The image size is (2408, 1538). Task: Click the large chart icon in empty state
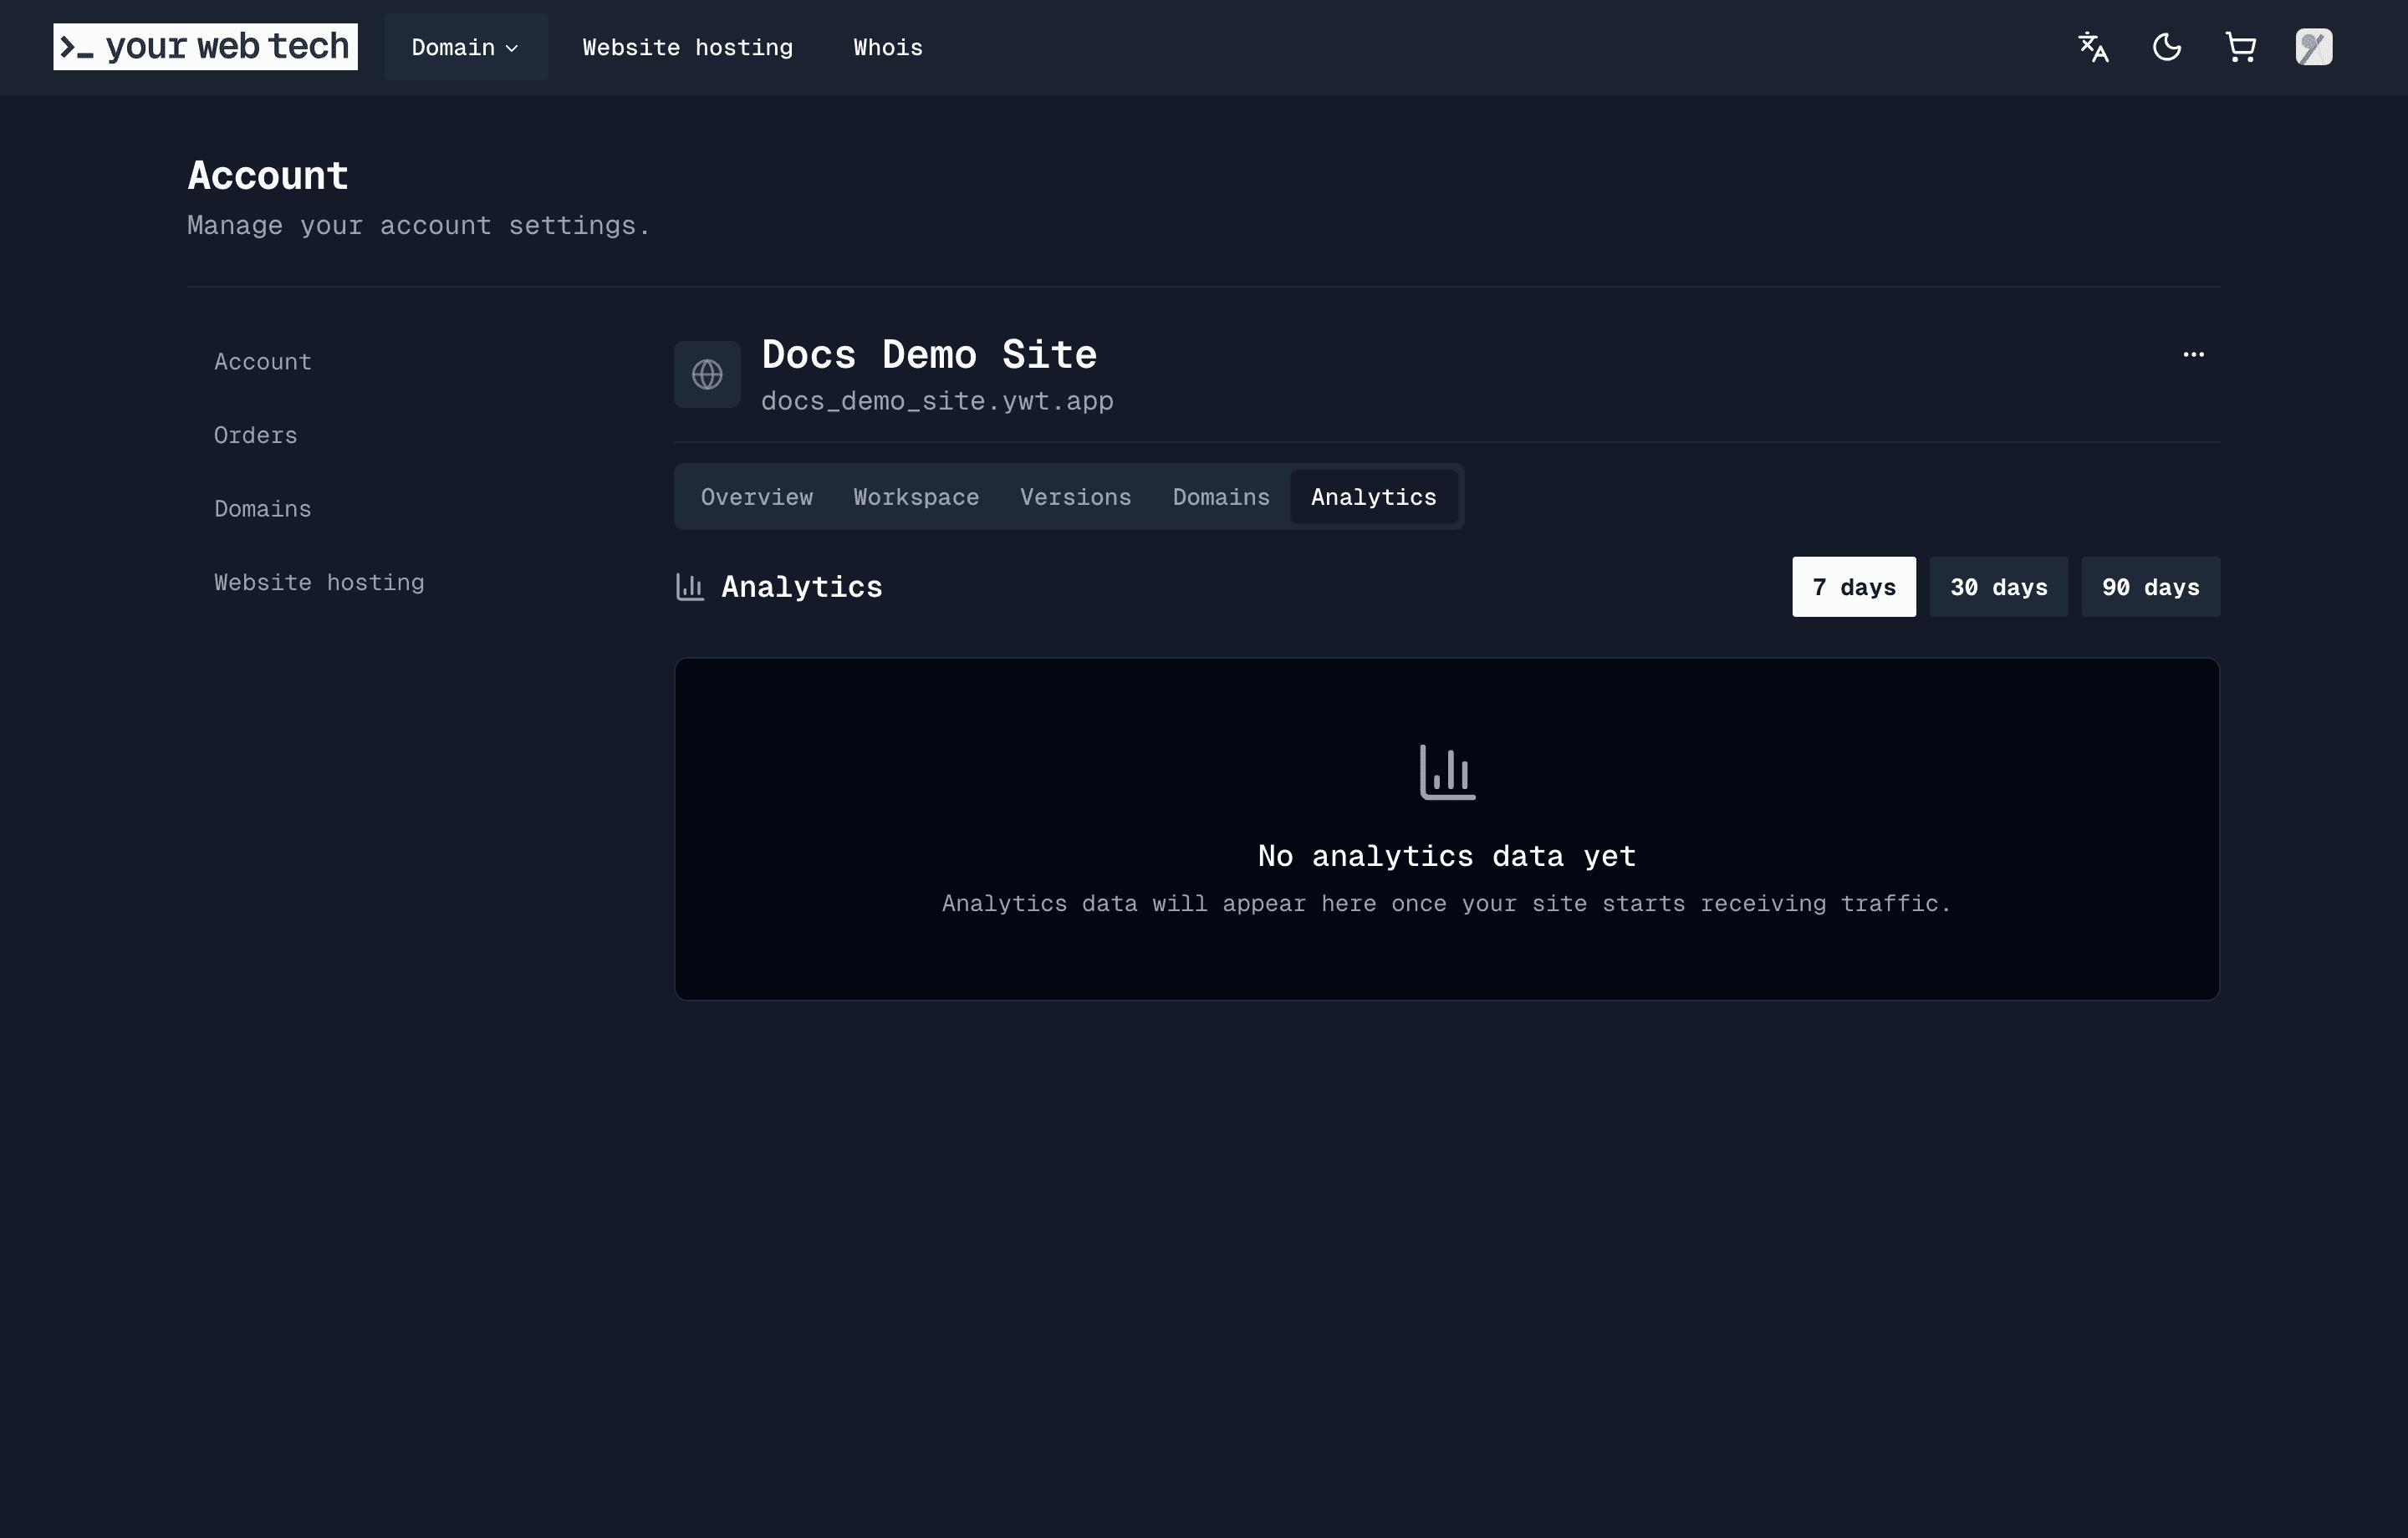pyautogui.click(x=1447, y=771)
